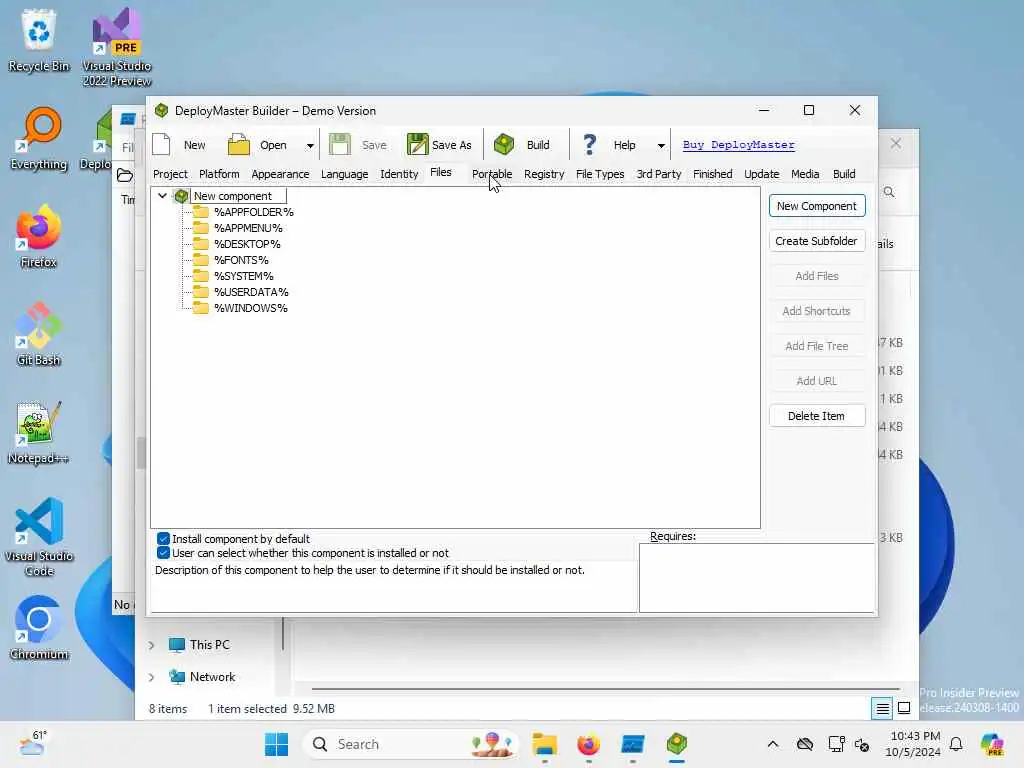Switch to the Portable tab
This screenshot has height=768, width=1024.
(x=492, y=174)
